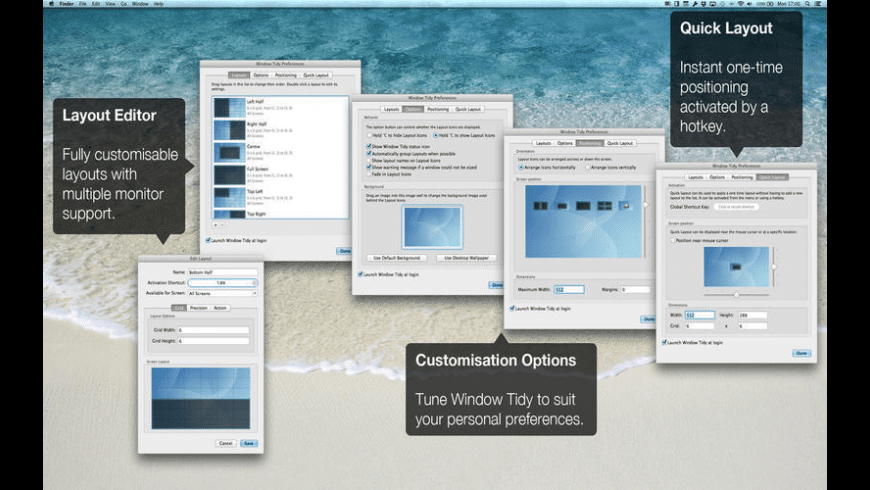
Task: Clear the Activation Shortcut field icon
Action: [x=253, y=282]
